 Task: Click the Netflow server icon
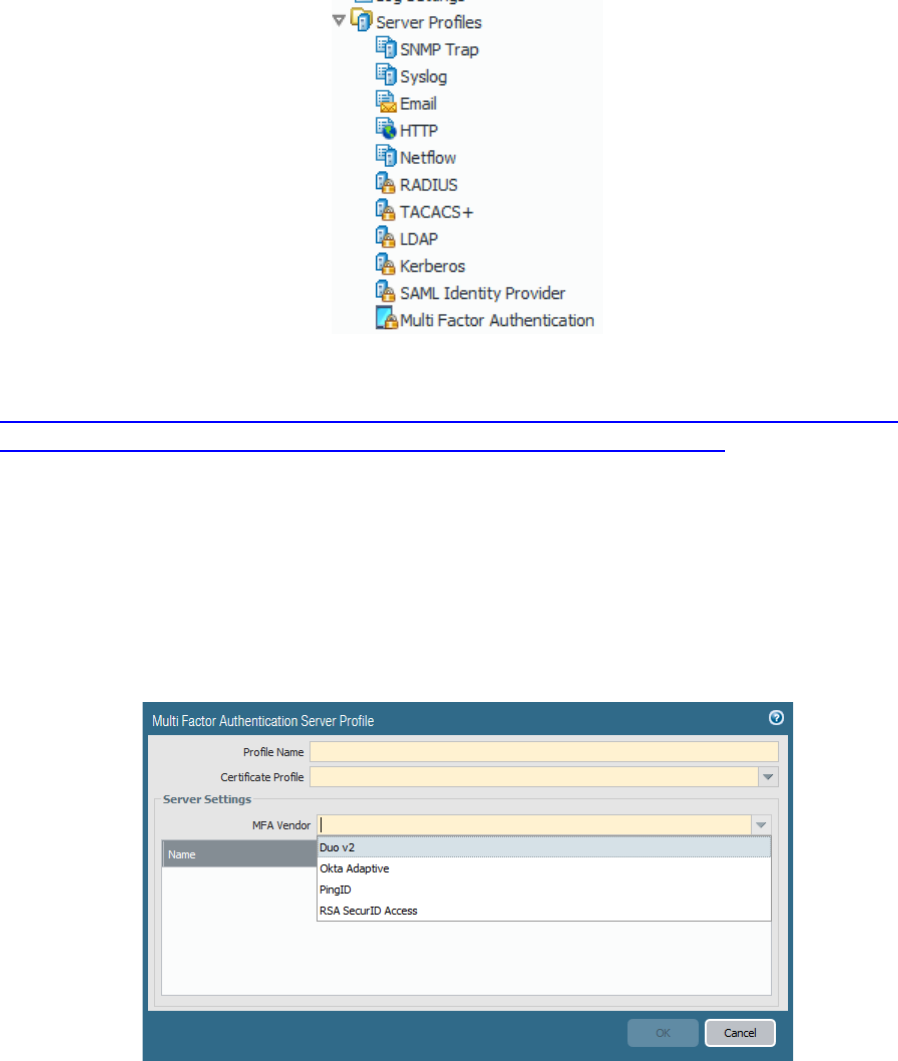(386, 156)
